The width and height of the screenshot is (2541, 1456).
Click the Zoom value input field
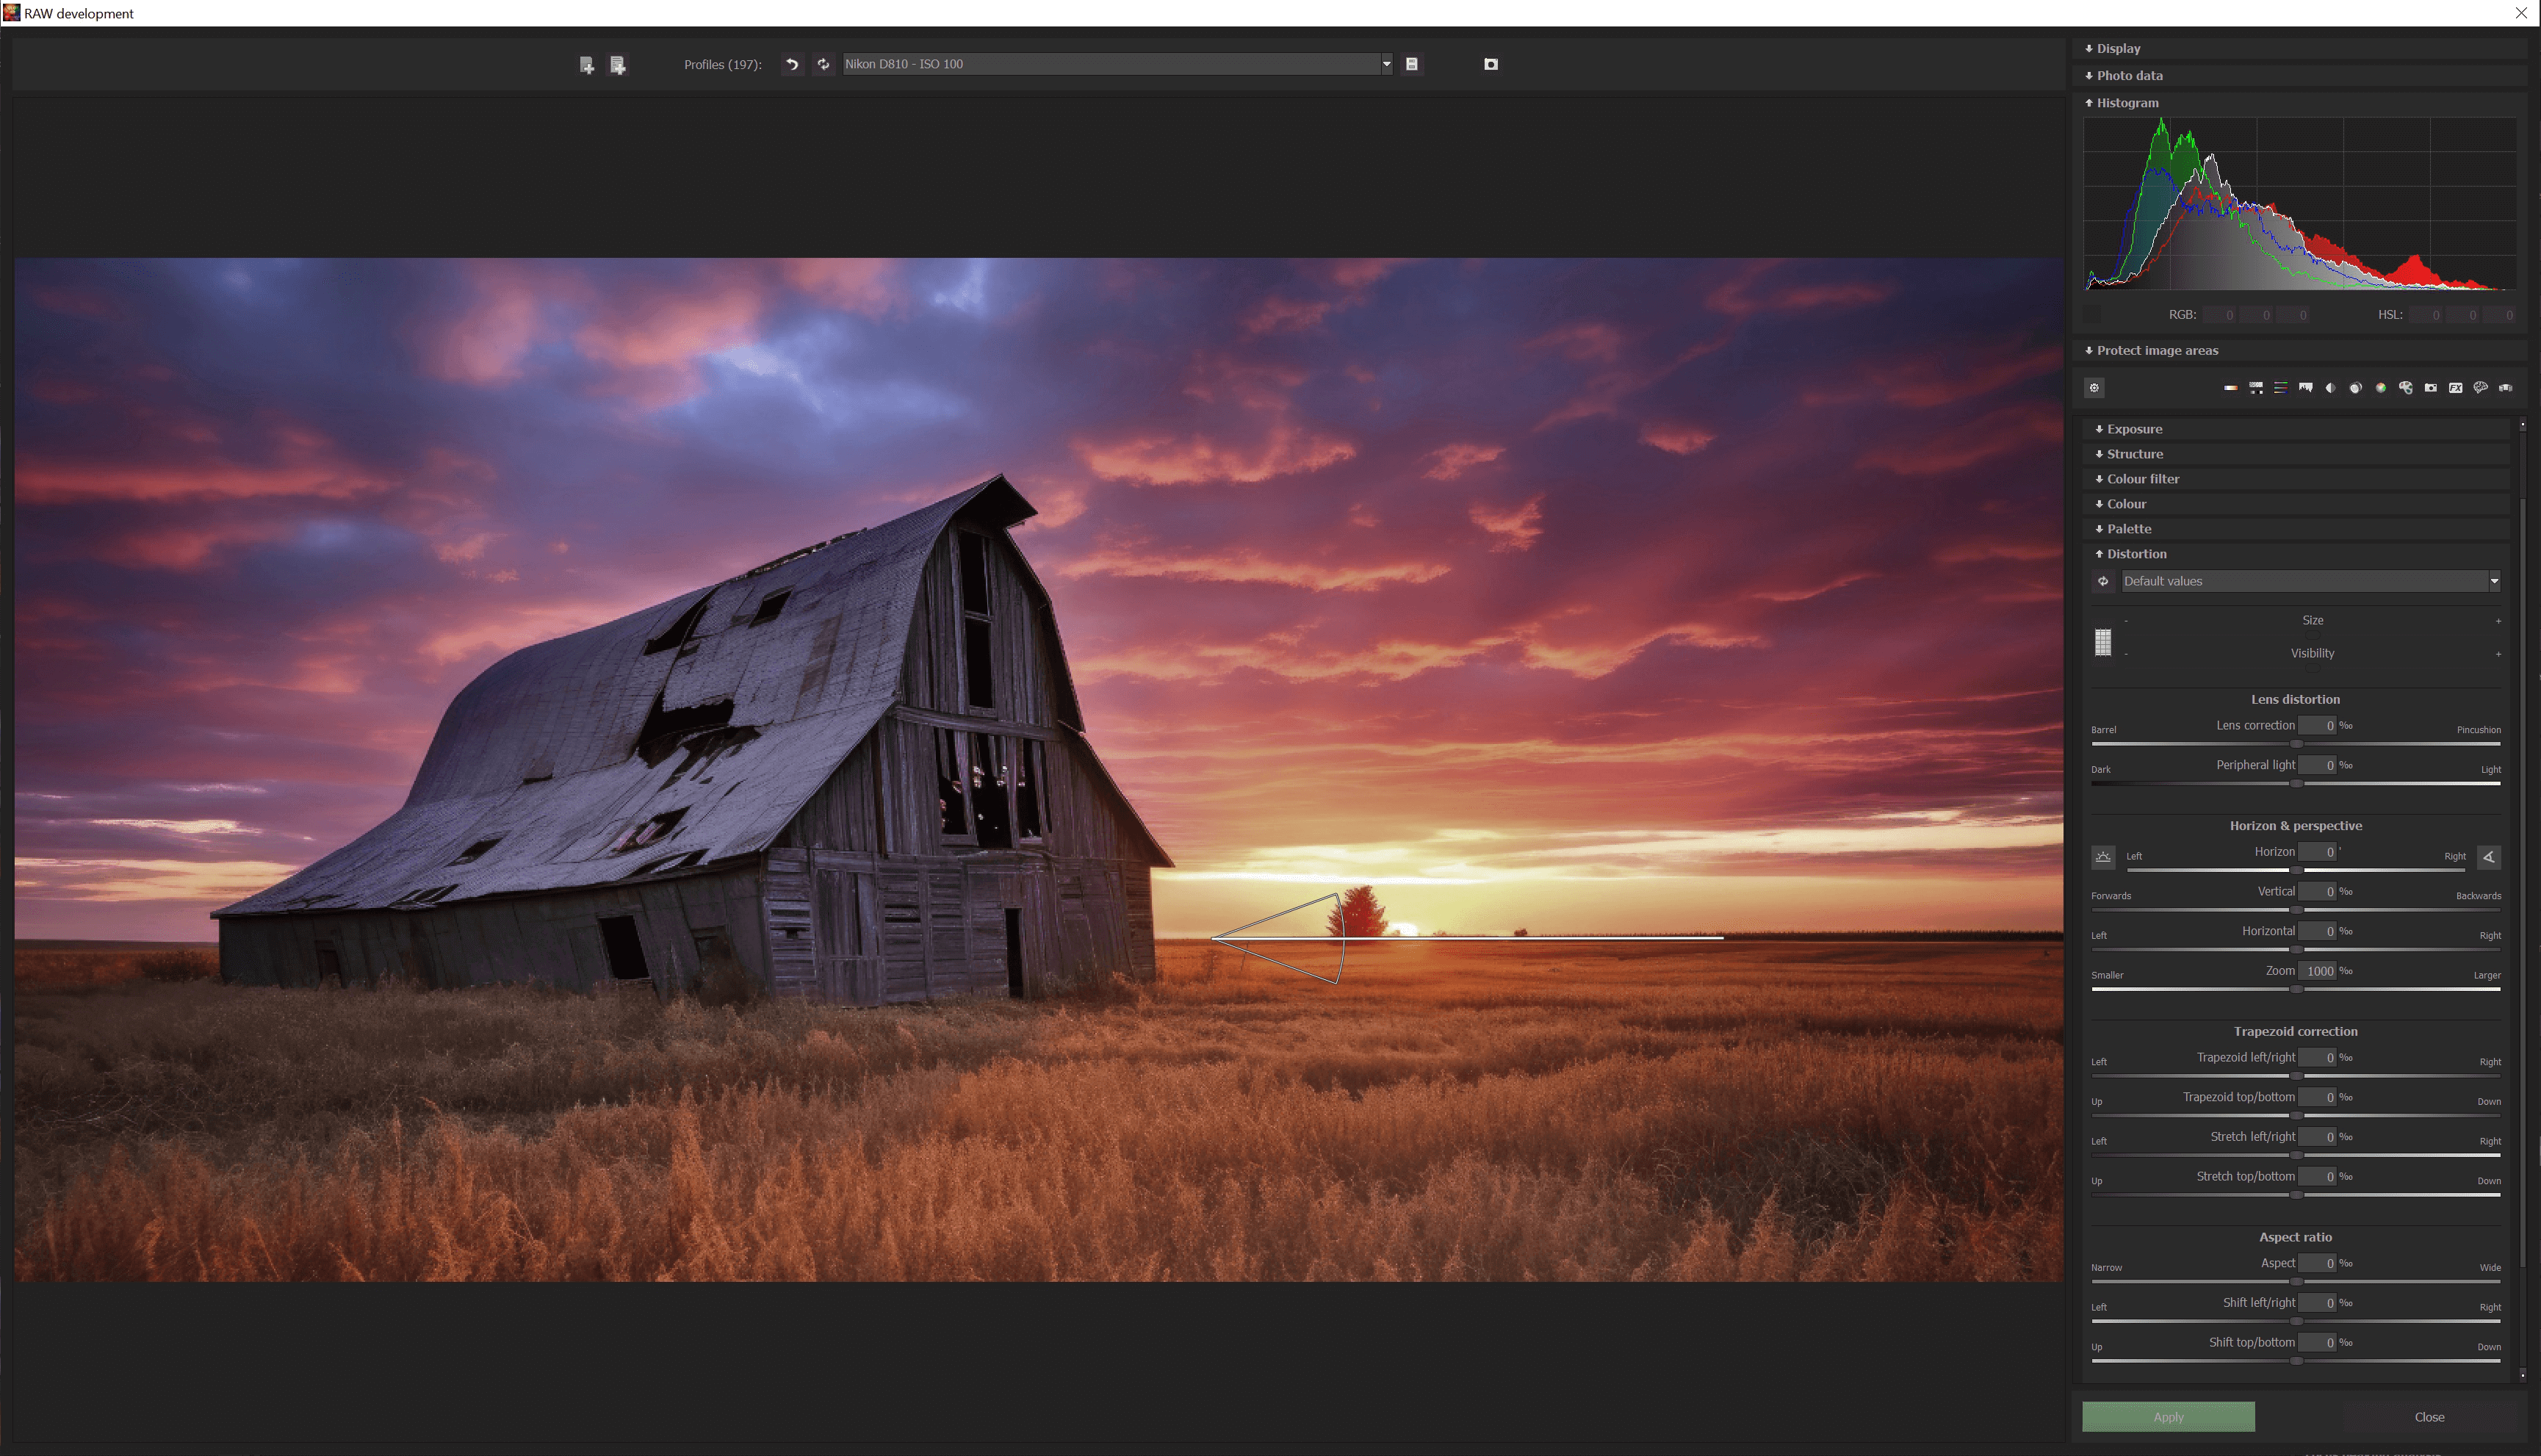coord(2317,971)
